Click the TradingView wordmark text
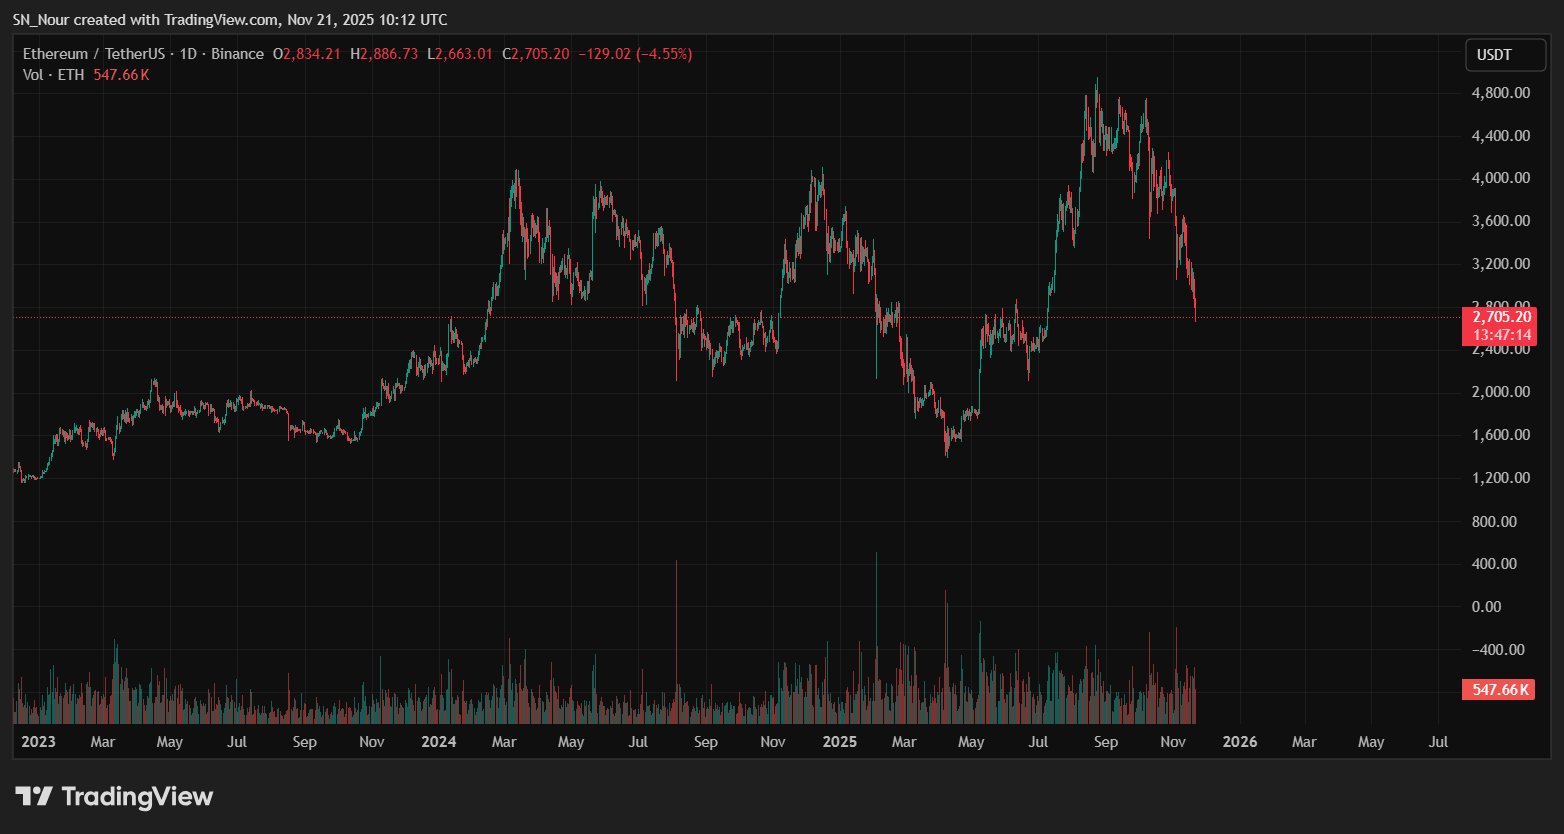Image resolution: width=1564 pixels, height=834 pixels. click(x=137, y=797)
